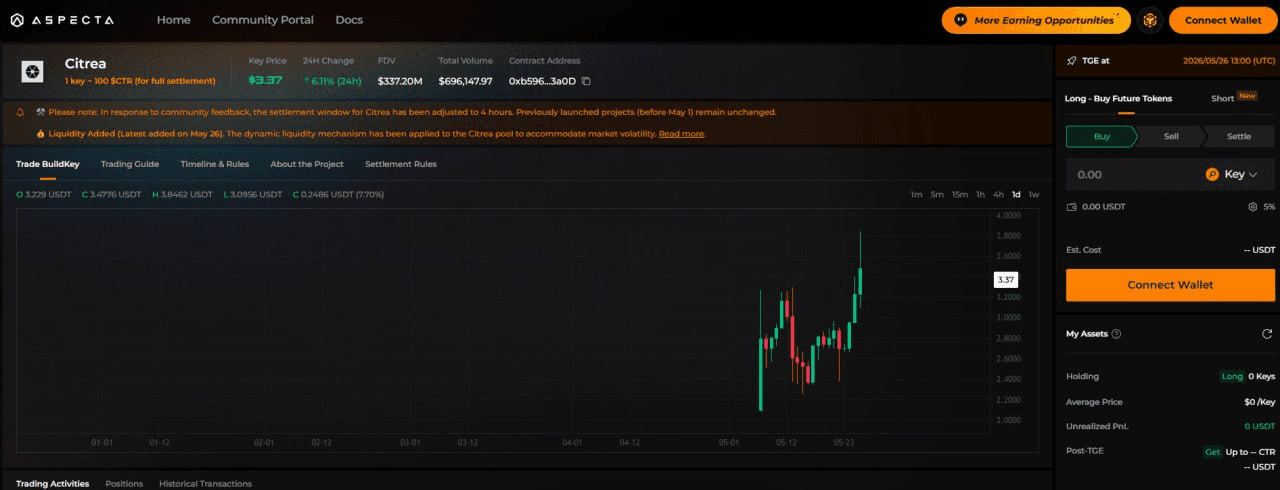Viewport: 1280px width, 490px height.
Task: Click the Get badge in Post-TGE
Action: coord(1212,452)
